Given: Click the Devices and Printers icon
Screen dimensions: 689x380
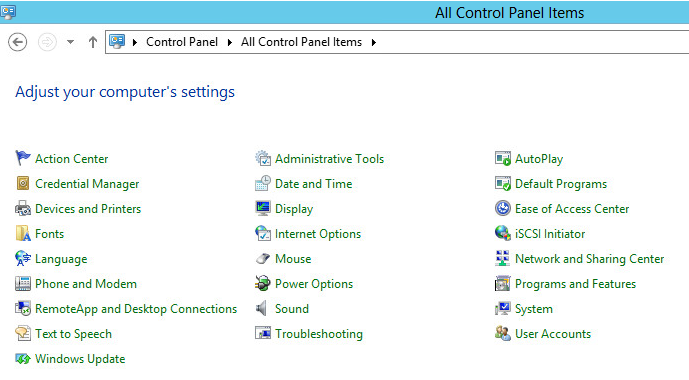Looking at the screenshot, I should tap(23, 208).
